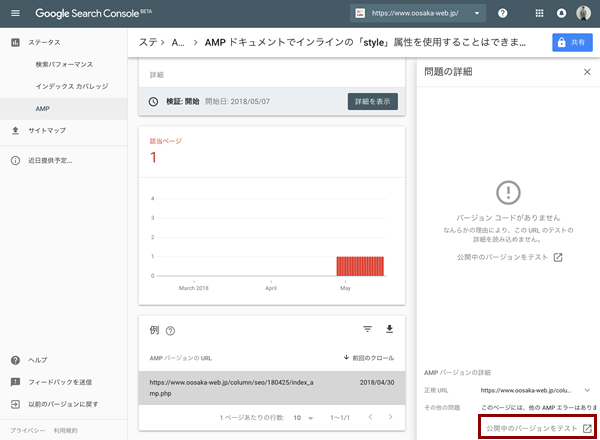Open プライバシー link
600x440 pixels.
tap(28, 430)
